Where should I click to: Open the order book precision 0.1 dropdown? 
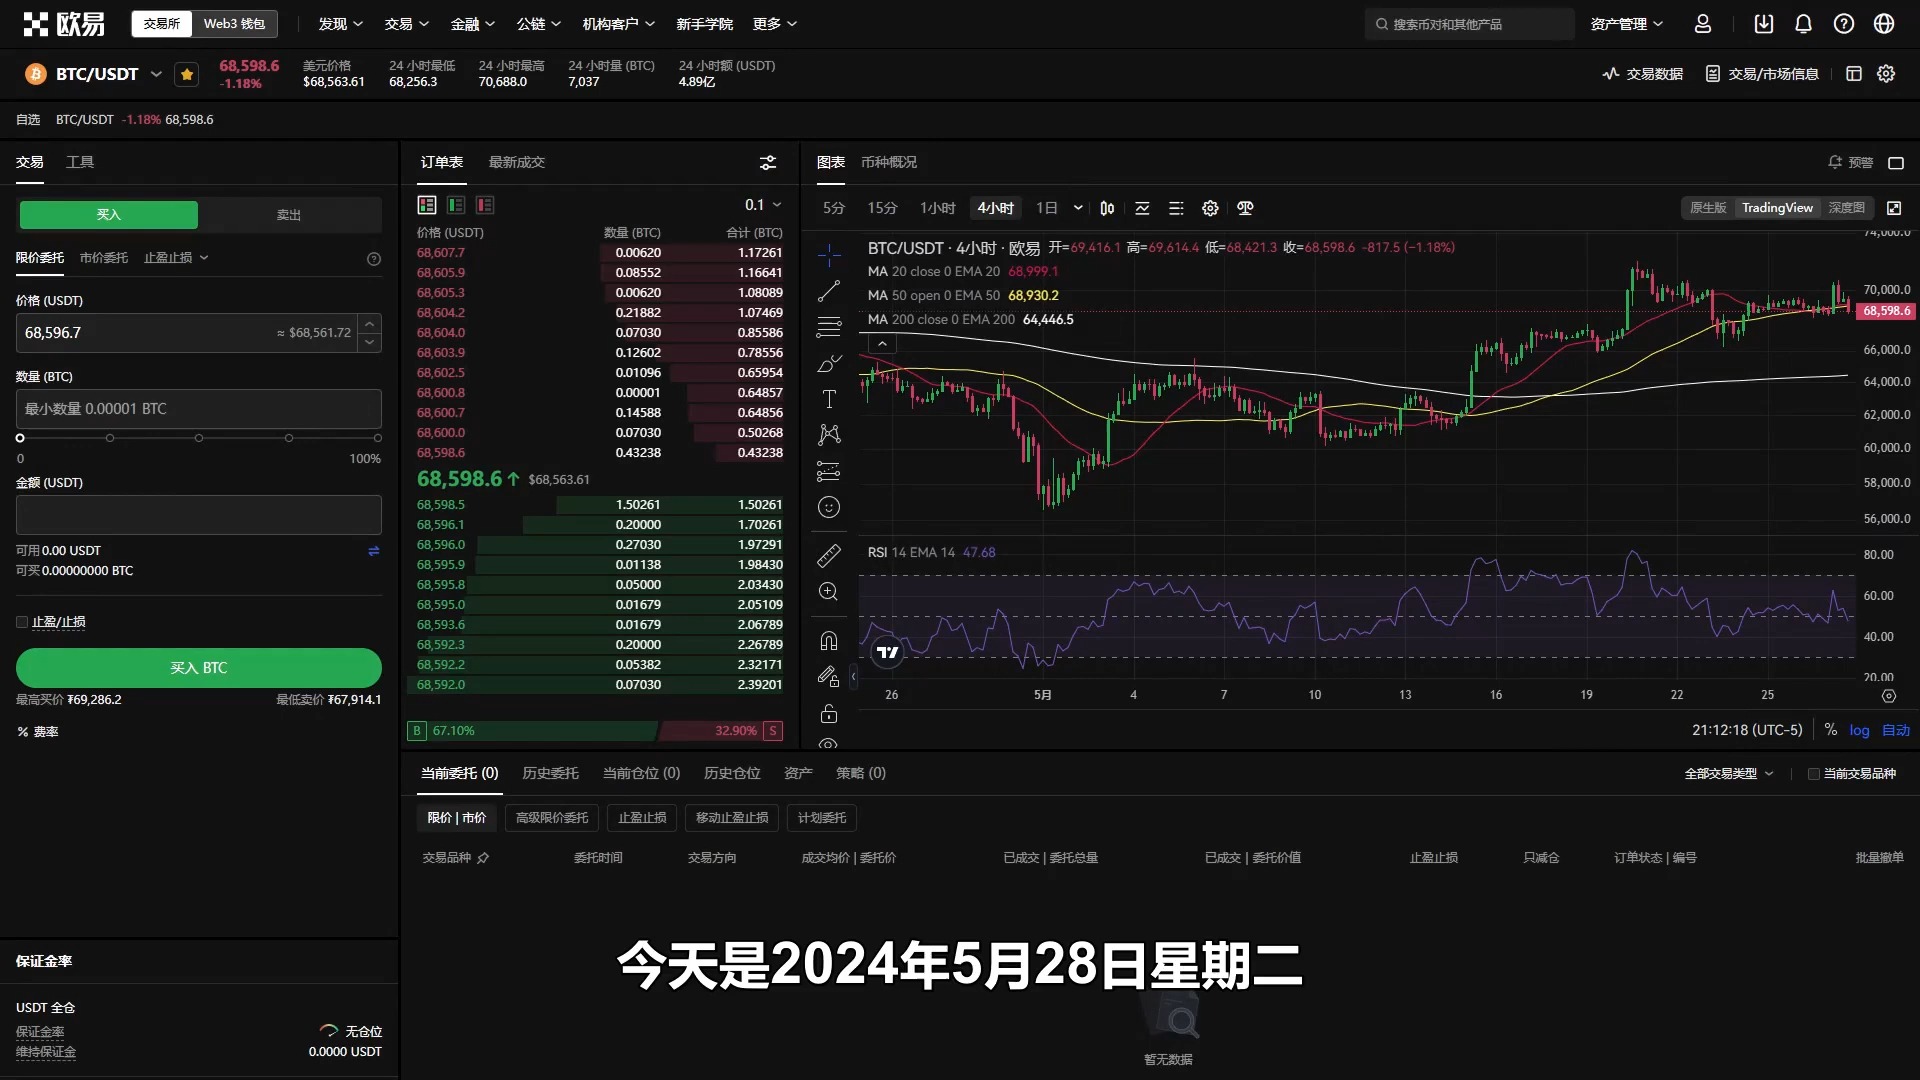pyautogui.click(x=762, y=204)
